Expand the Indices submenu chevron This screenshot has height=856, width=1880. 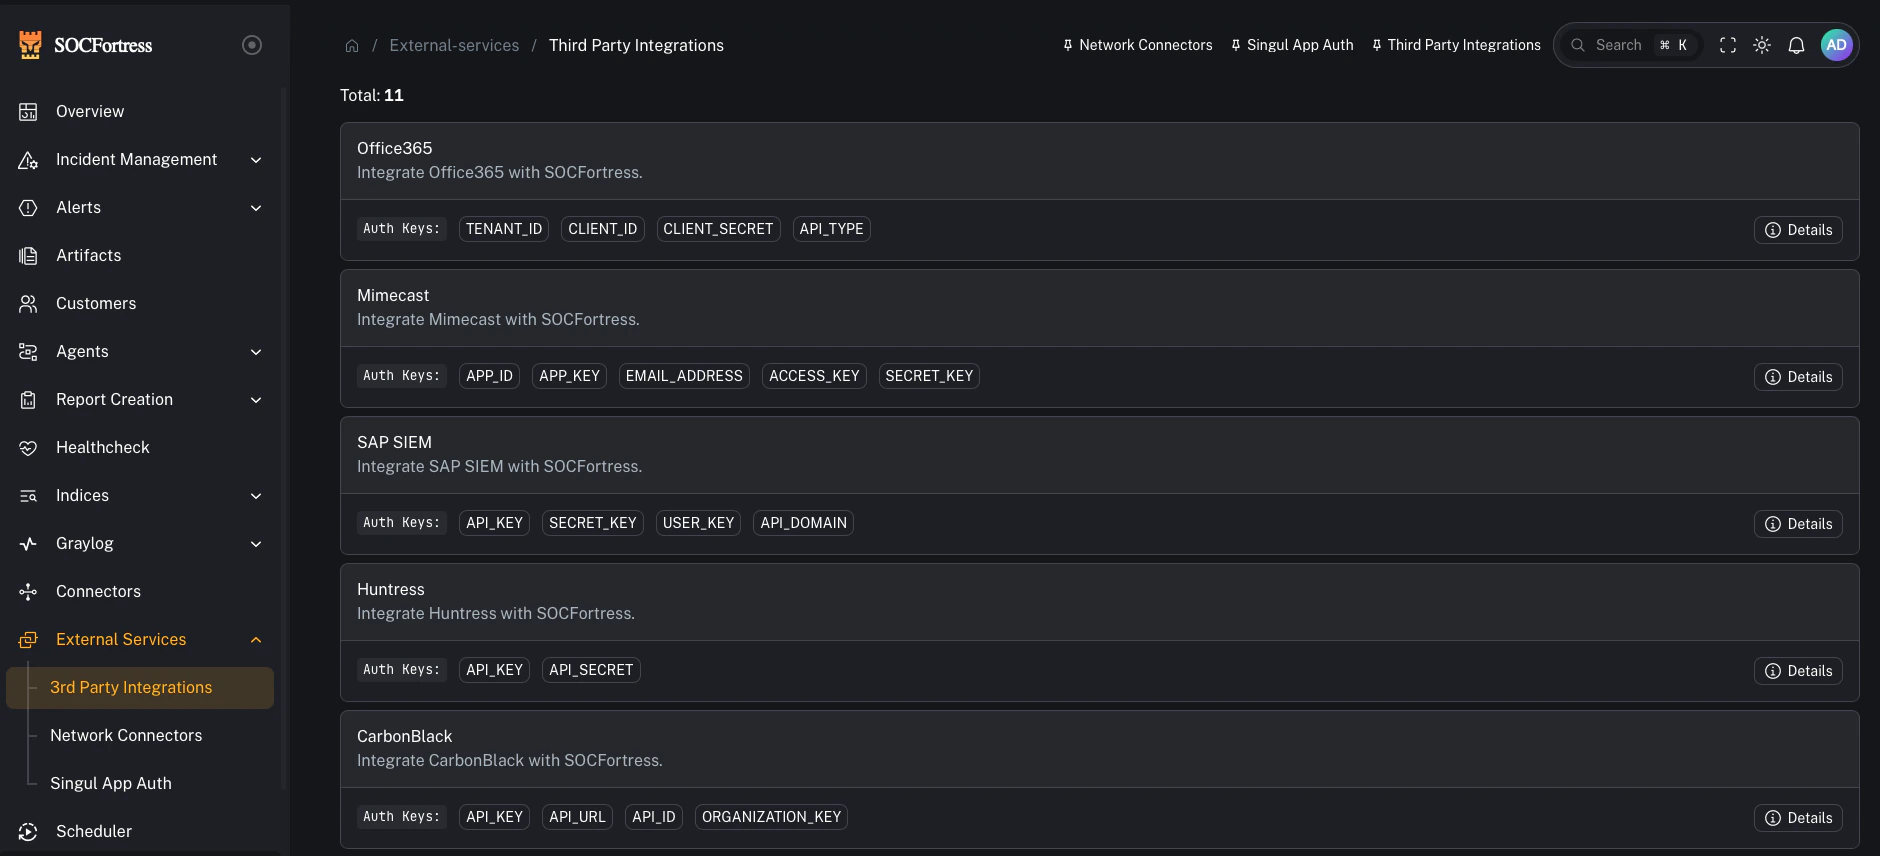[256, 496]
